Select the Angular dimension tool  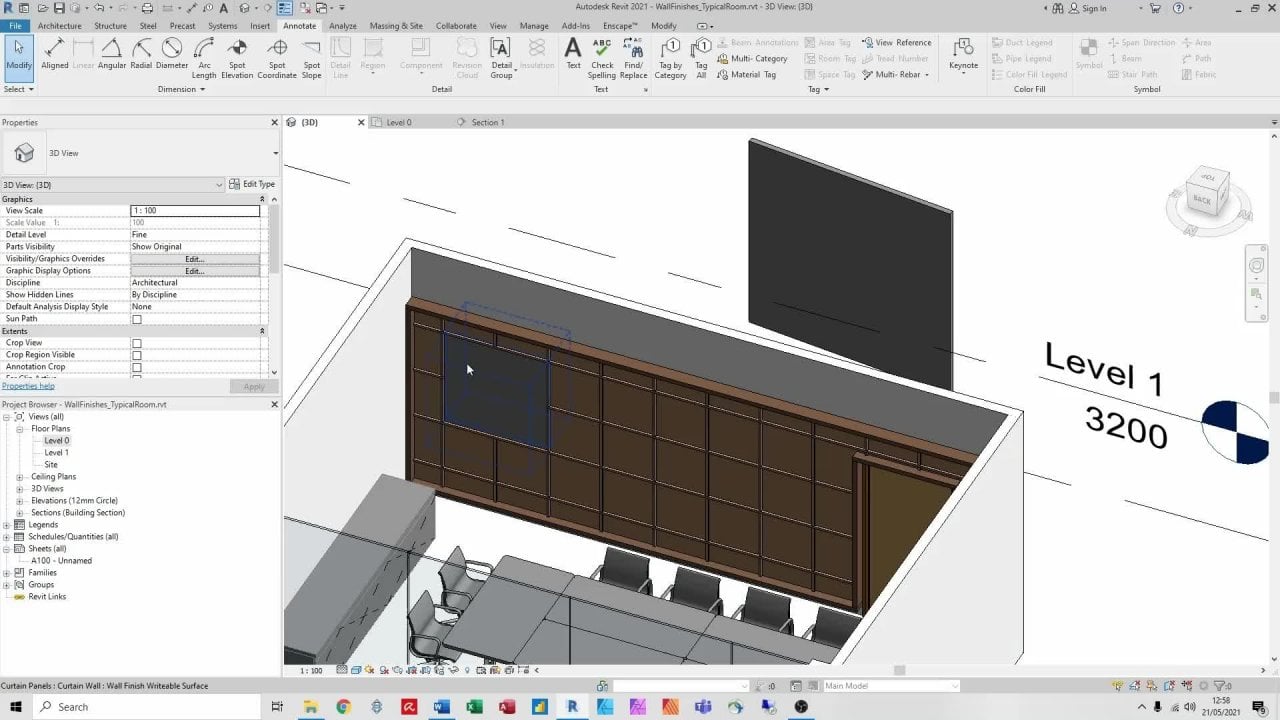(x=112, y=54)
